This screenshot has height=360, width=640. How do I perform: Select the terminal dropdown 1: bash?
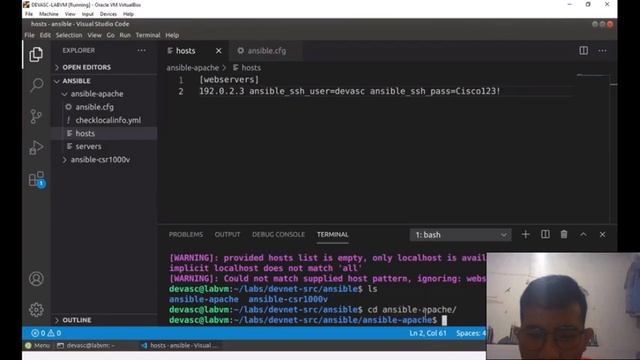[x=460, y=235]
